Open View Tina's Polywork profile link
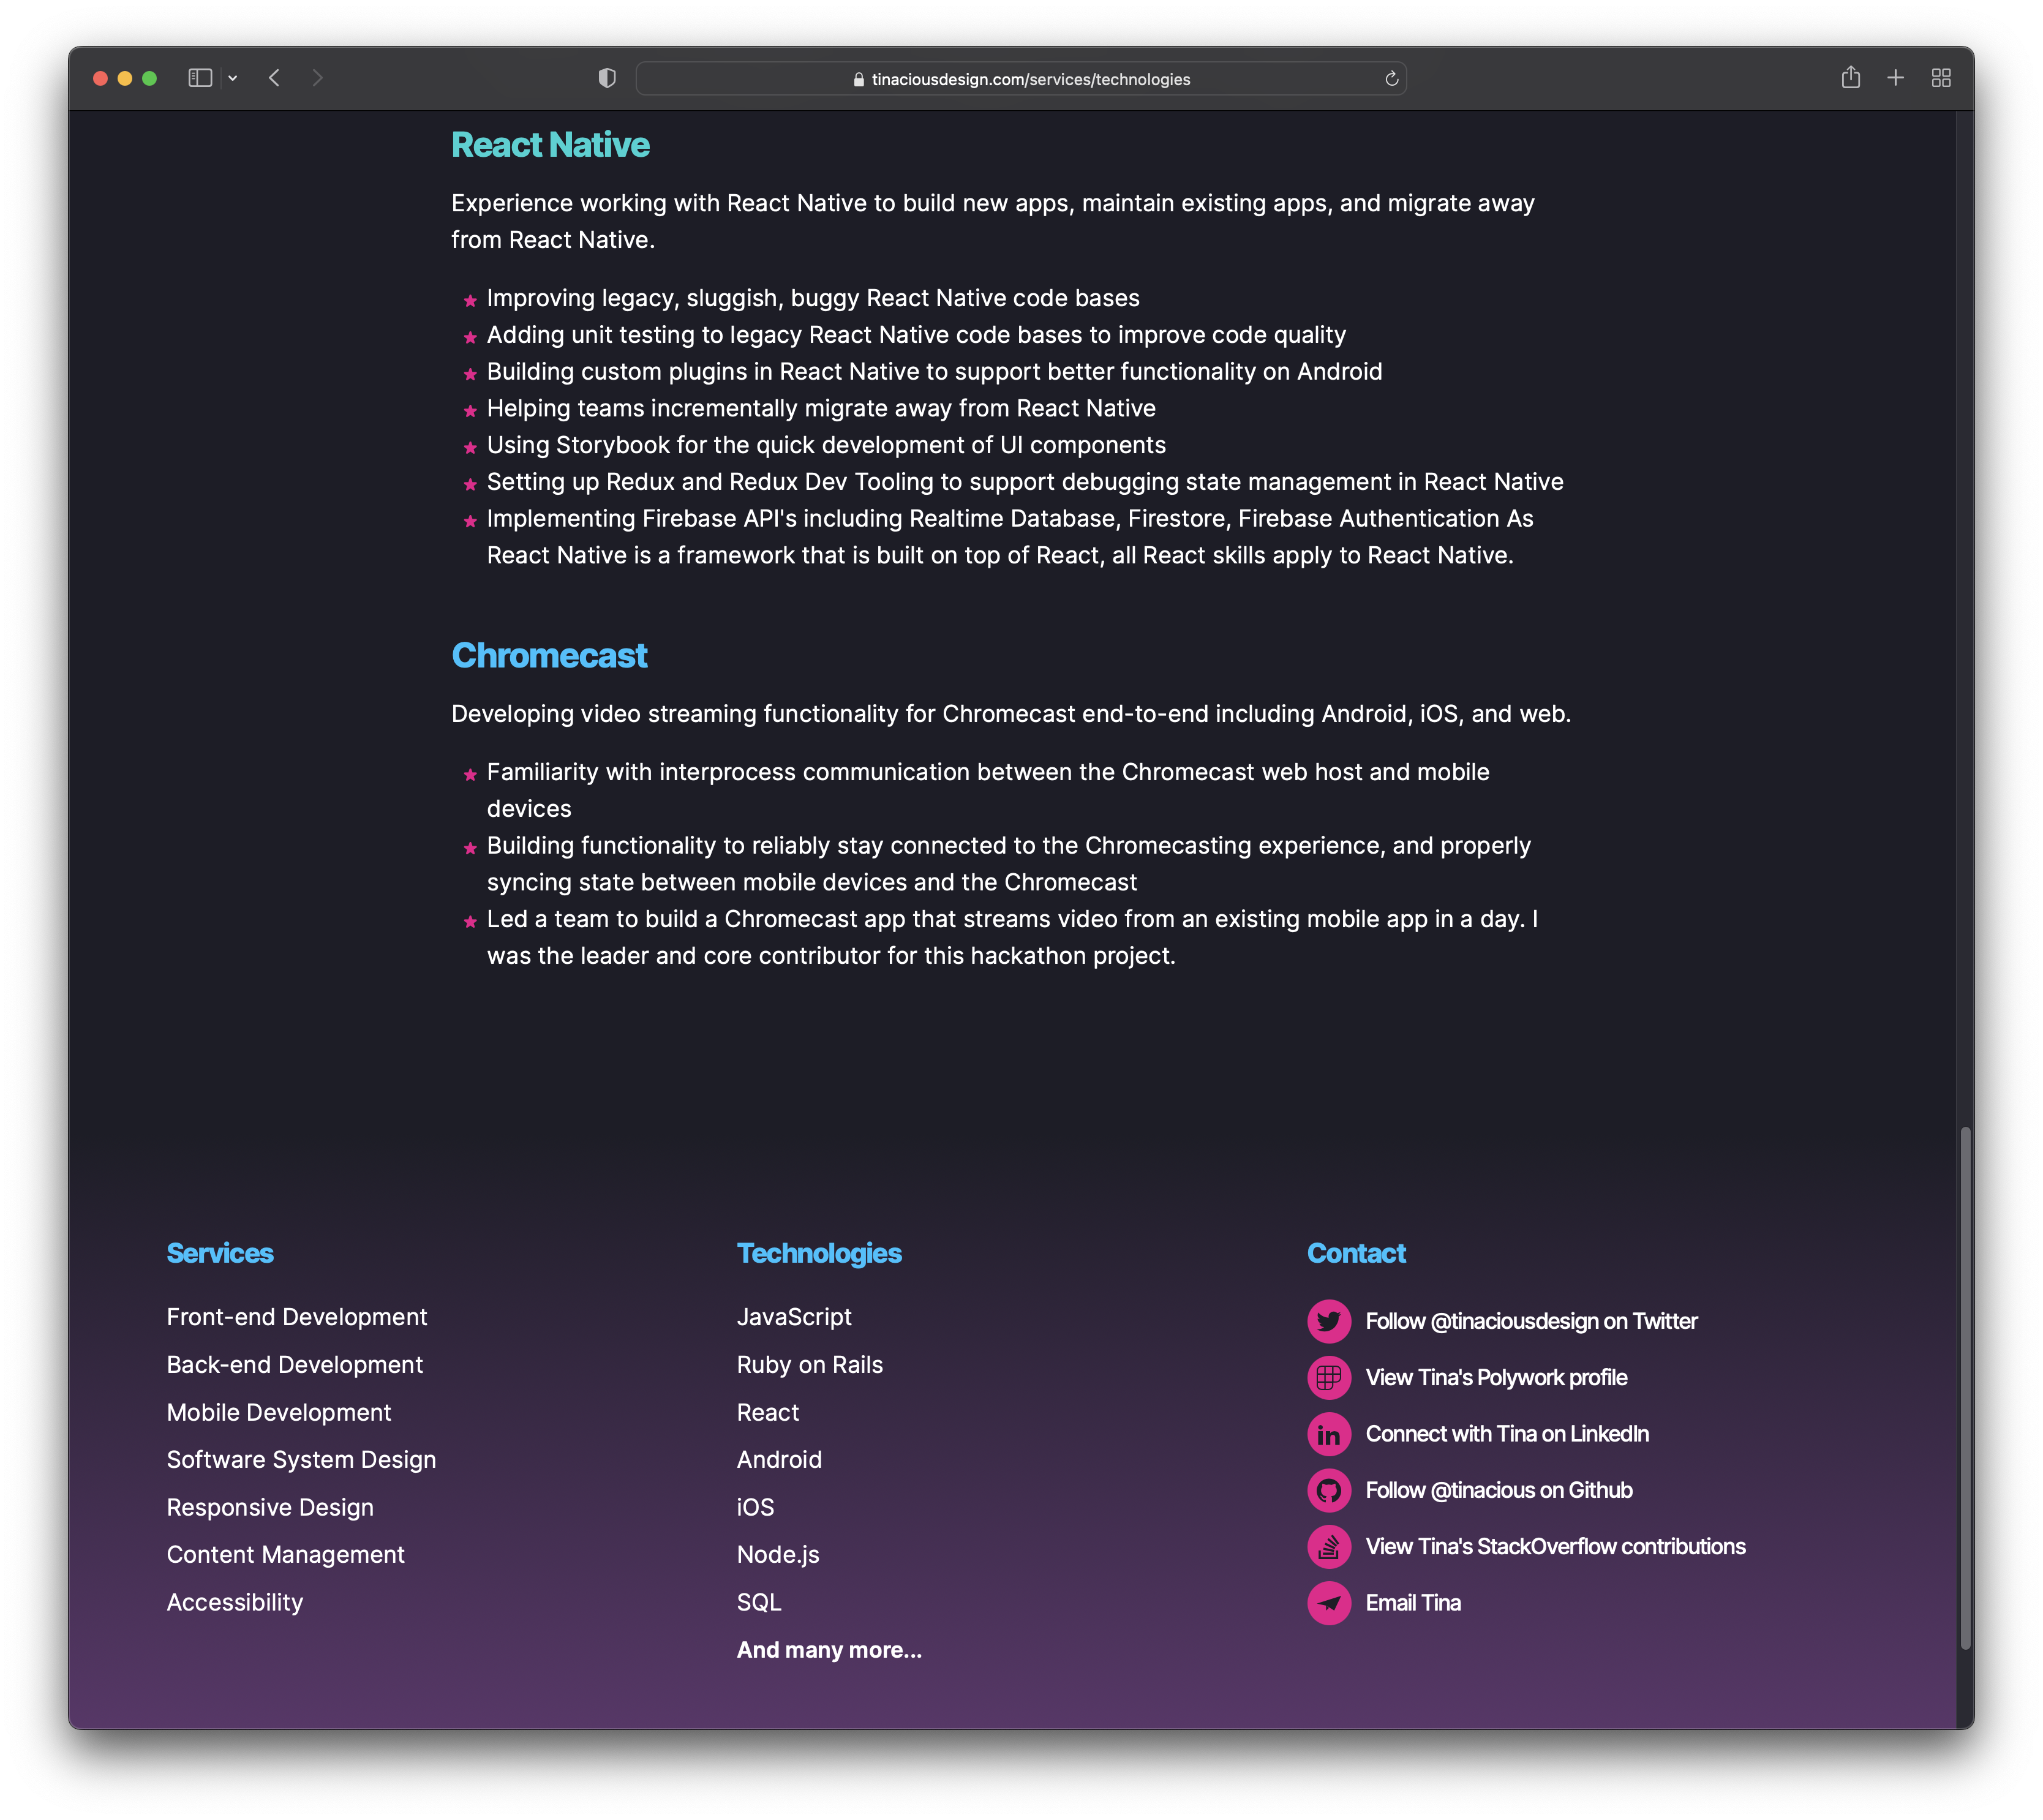The image size is (2043, 1820). coord(1496,1377)
